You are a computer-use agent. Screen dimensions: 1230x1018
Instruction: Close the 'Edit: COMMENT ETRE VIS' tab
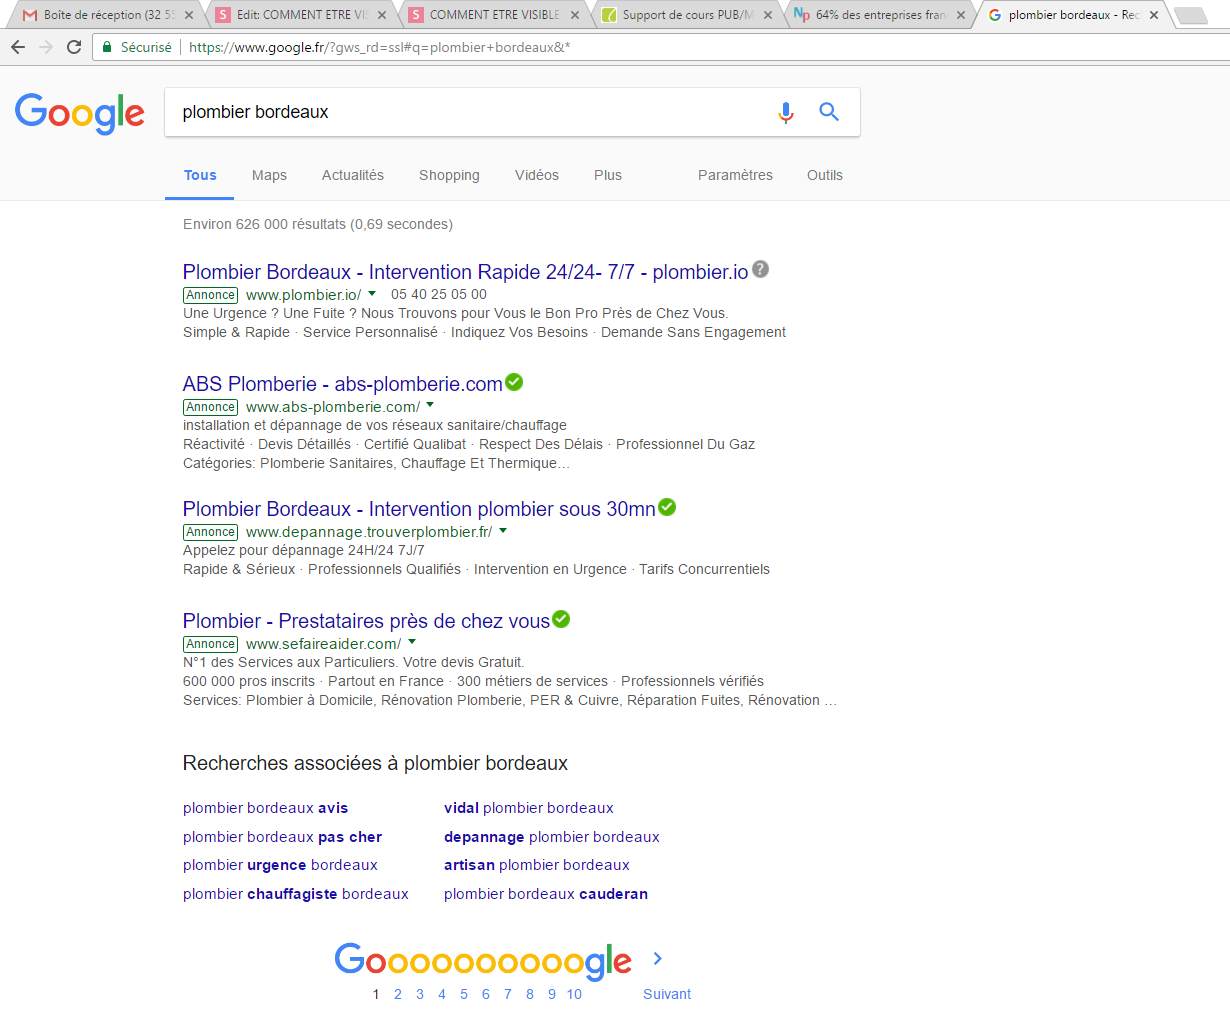[382, 15]
